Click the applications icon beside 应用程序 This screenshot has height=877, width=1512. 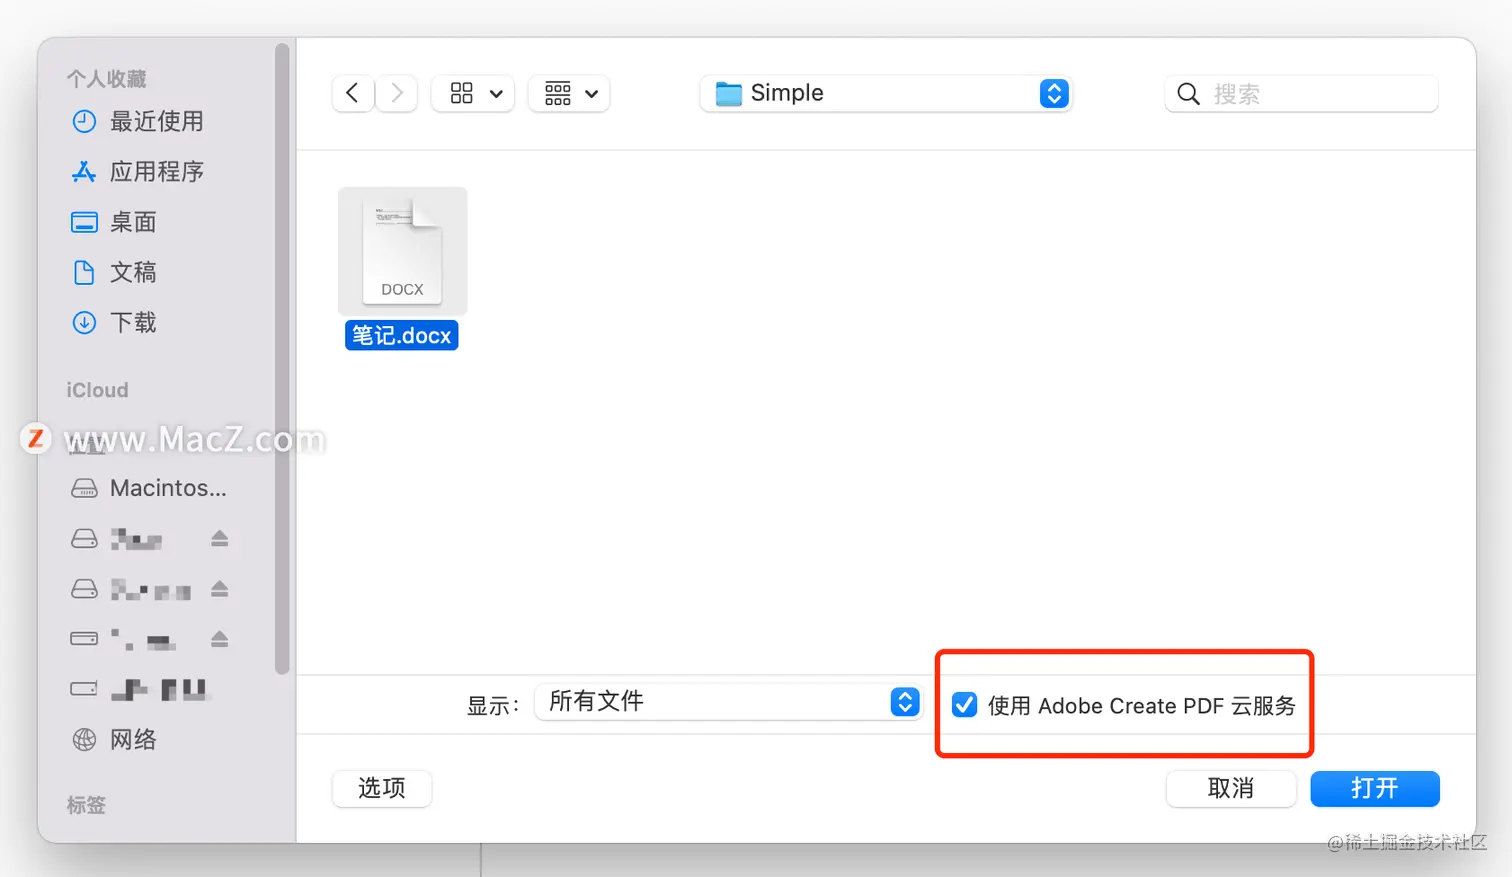click(x=84, y=172)
